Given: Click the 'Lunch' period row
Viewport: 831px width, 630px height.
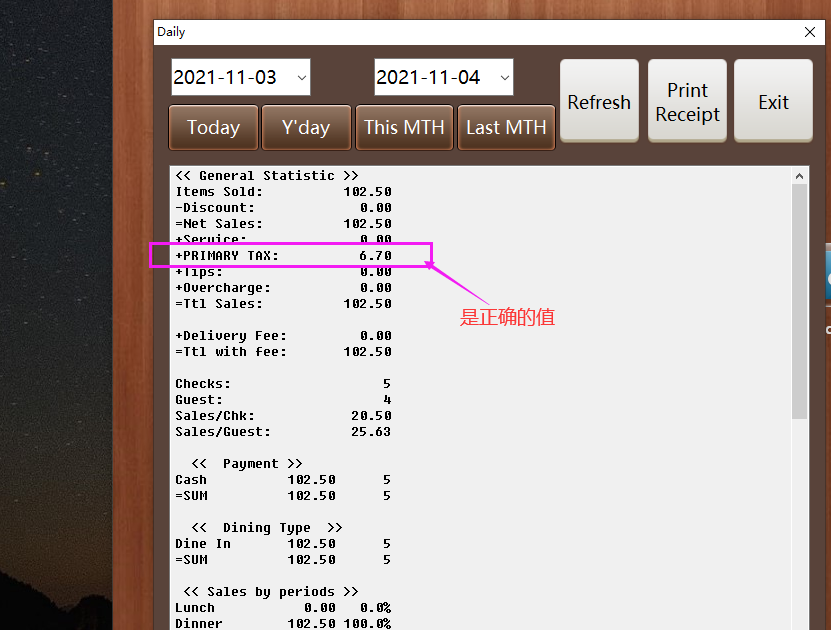Looking at the screenshot, I should 284,608.
